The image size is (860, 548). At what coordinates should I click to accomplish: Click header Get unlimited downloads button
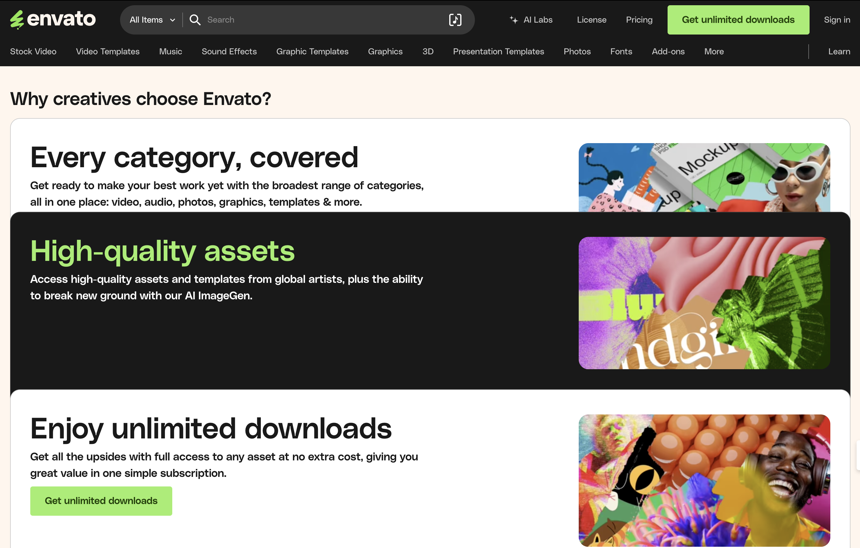pos(738,20)
